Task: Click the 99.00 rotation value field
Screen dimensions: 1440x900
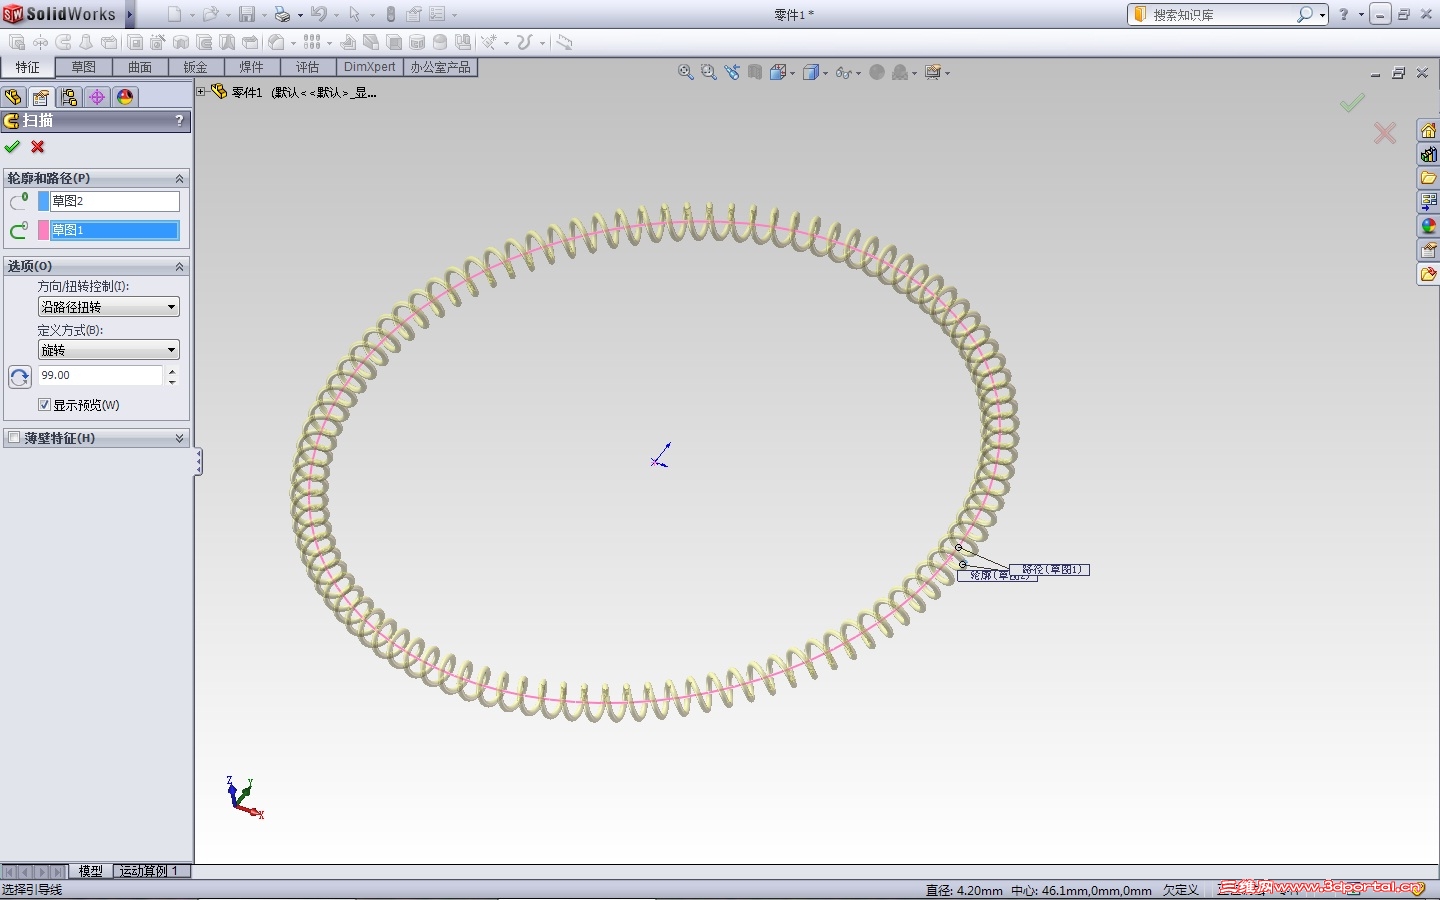Action: (100, 375)
